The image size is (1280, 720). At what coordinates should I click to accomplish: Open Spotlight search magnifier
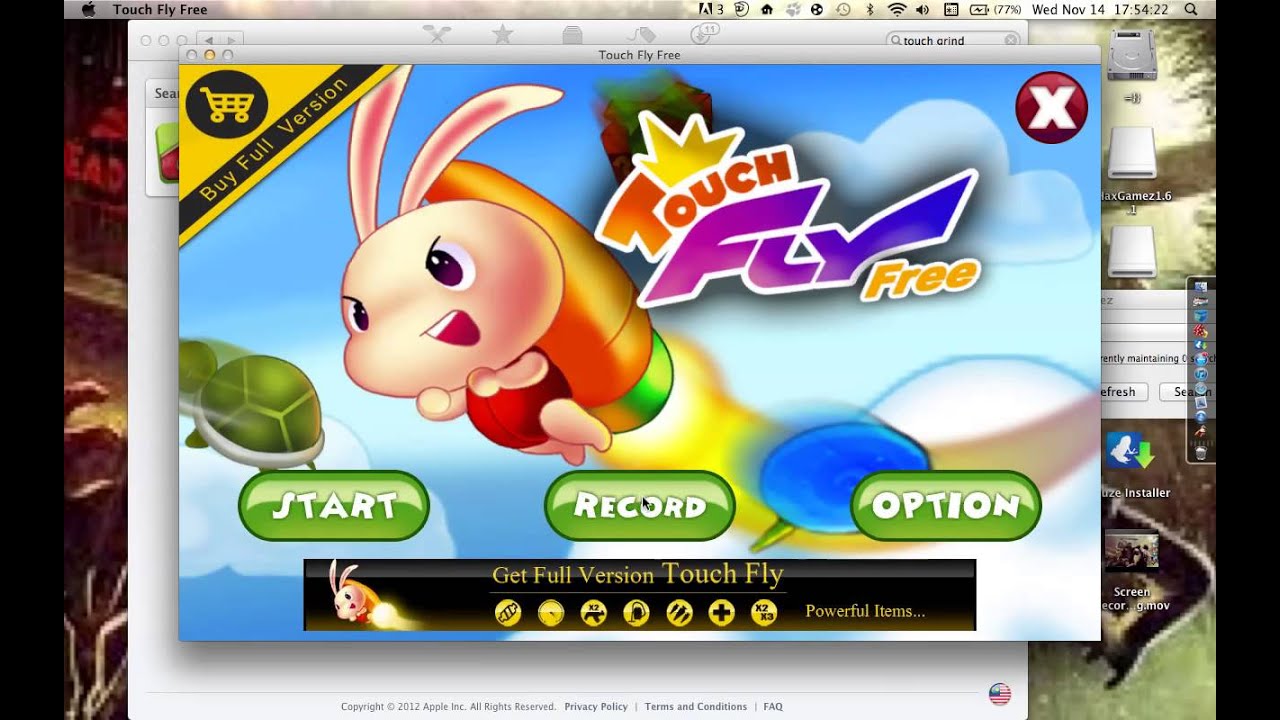(x=1190, y=10)
